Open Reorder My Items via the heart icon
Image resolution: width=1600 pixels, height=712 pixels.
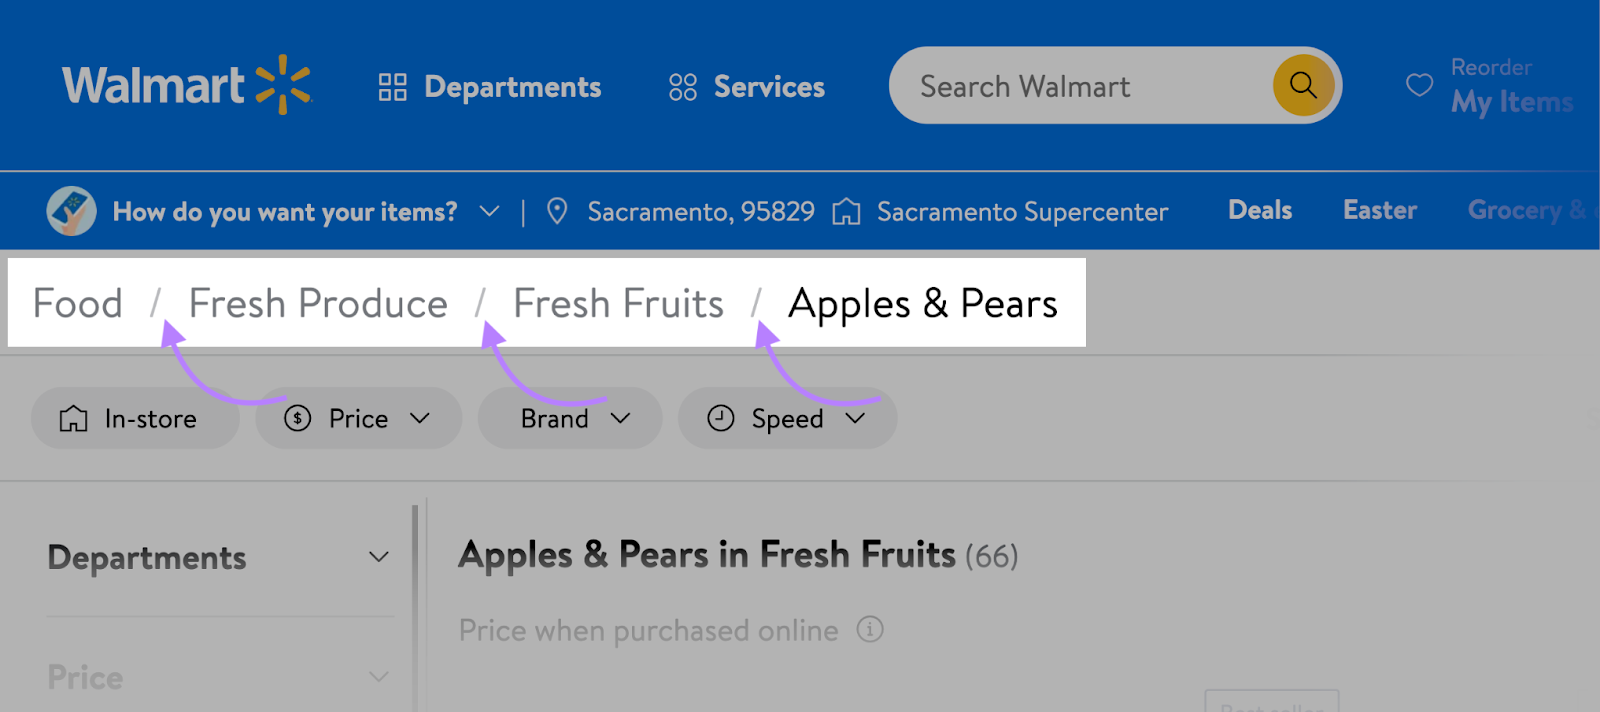tap(1419, 85)
